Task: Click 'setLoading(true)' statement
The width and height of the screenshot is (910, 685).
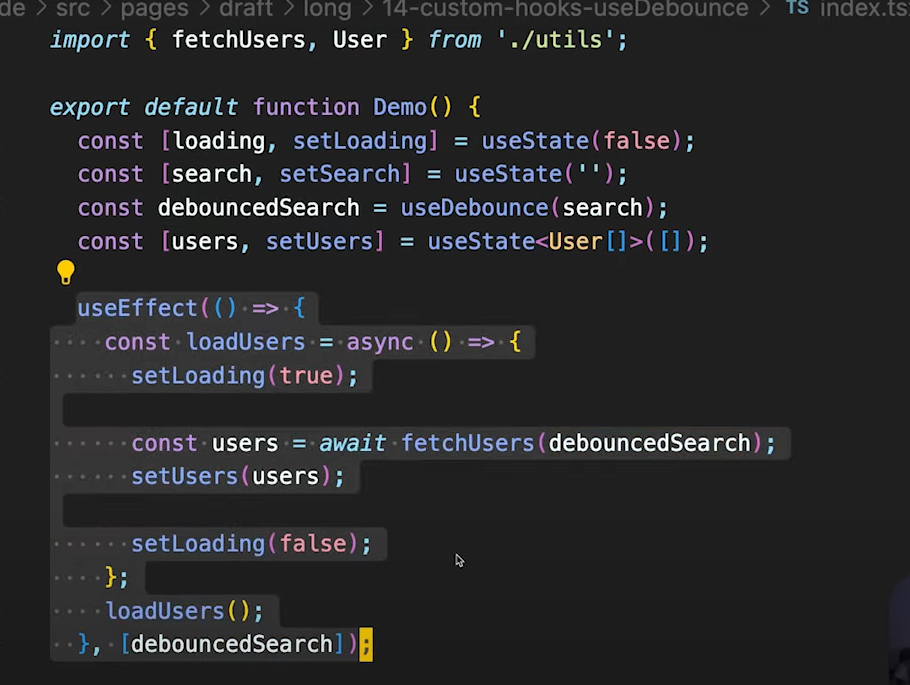Action: click(x=244, y=376)
